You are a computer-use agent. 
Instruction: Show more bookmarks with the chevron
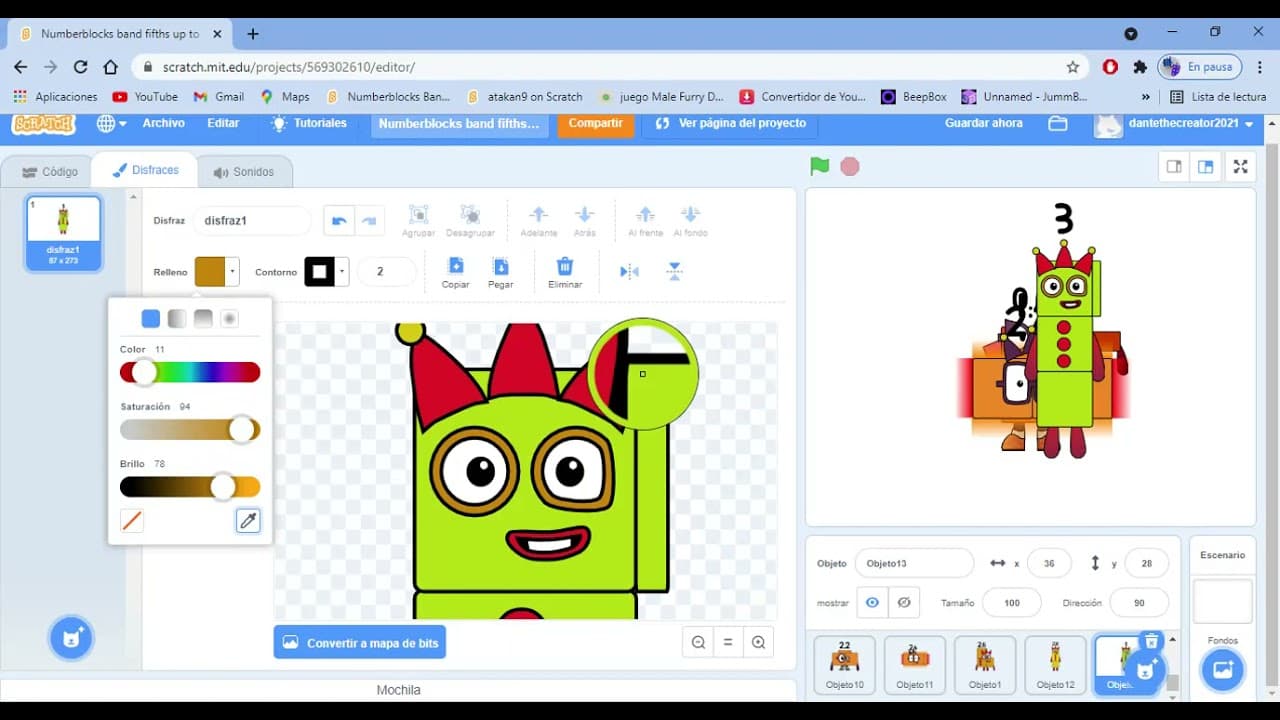[x=1146, y=97]
